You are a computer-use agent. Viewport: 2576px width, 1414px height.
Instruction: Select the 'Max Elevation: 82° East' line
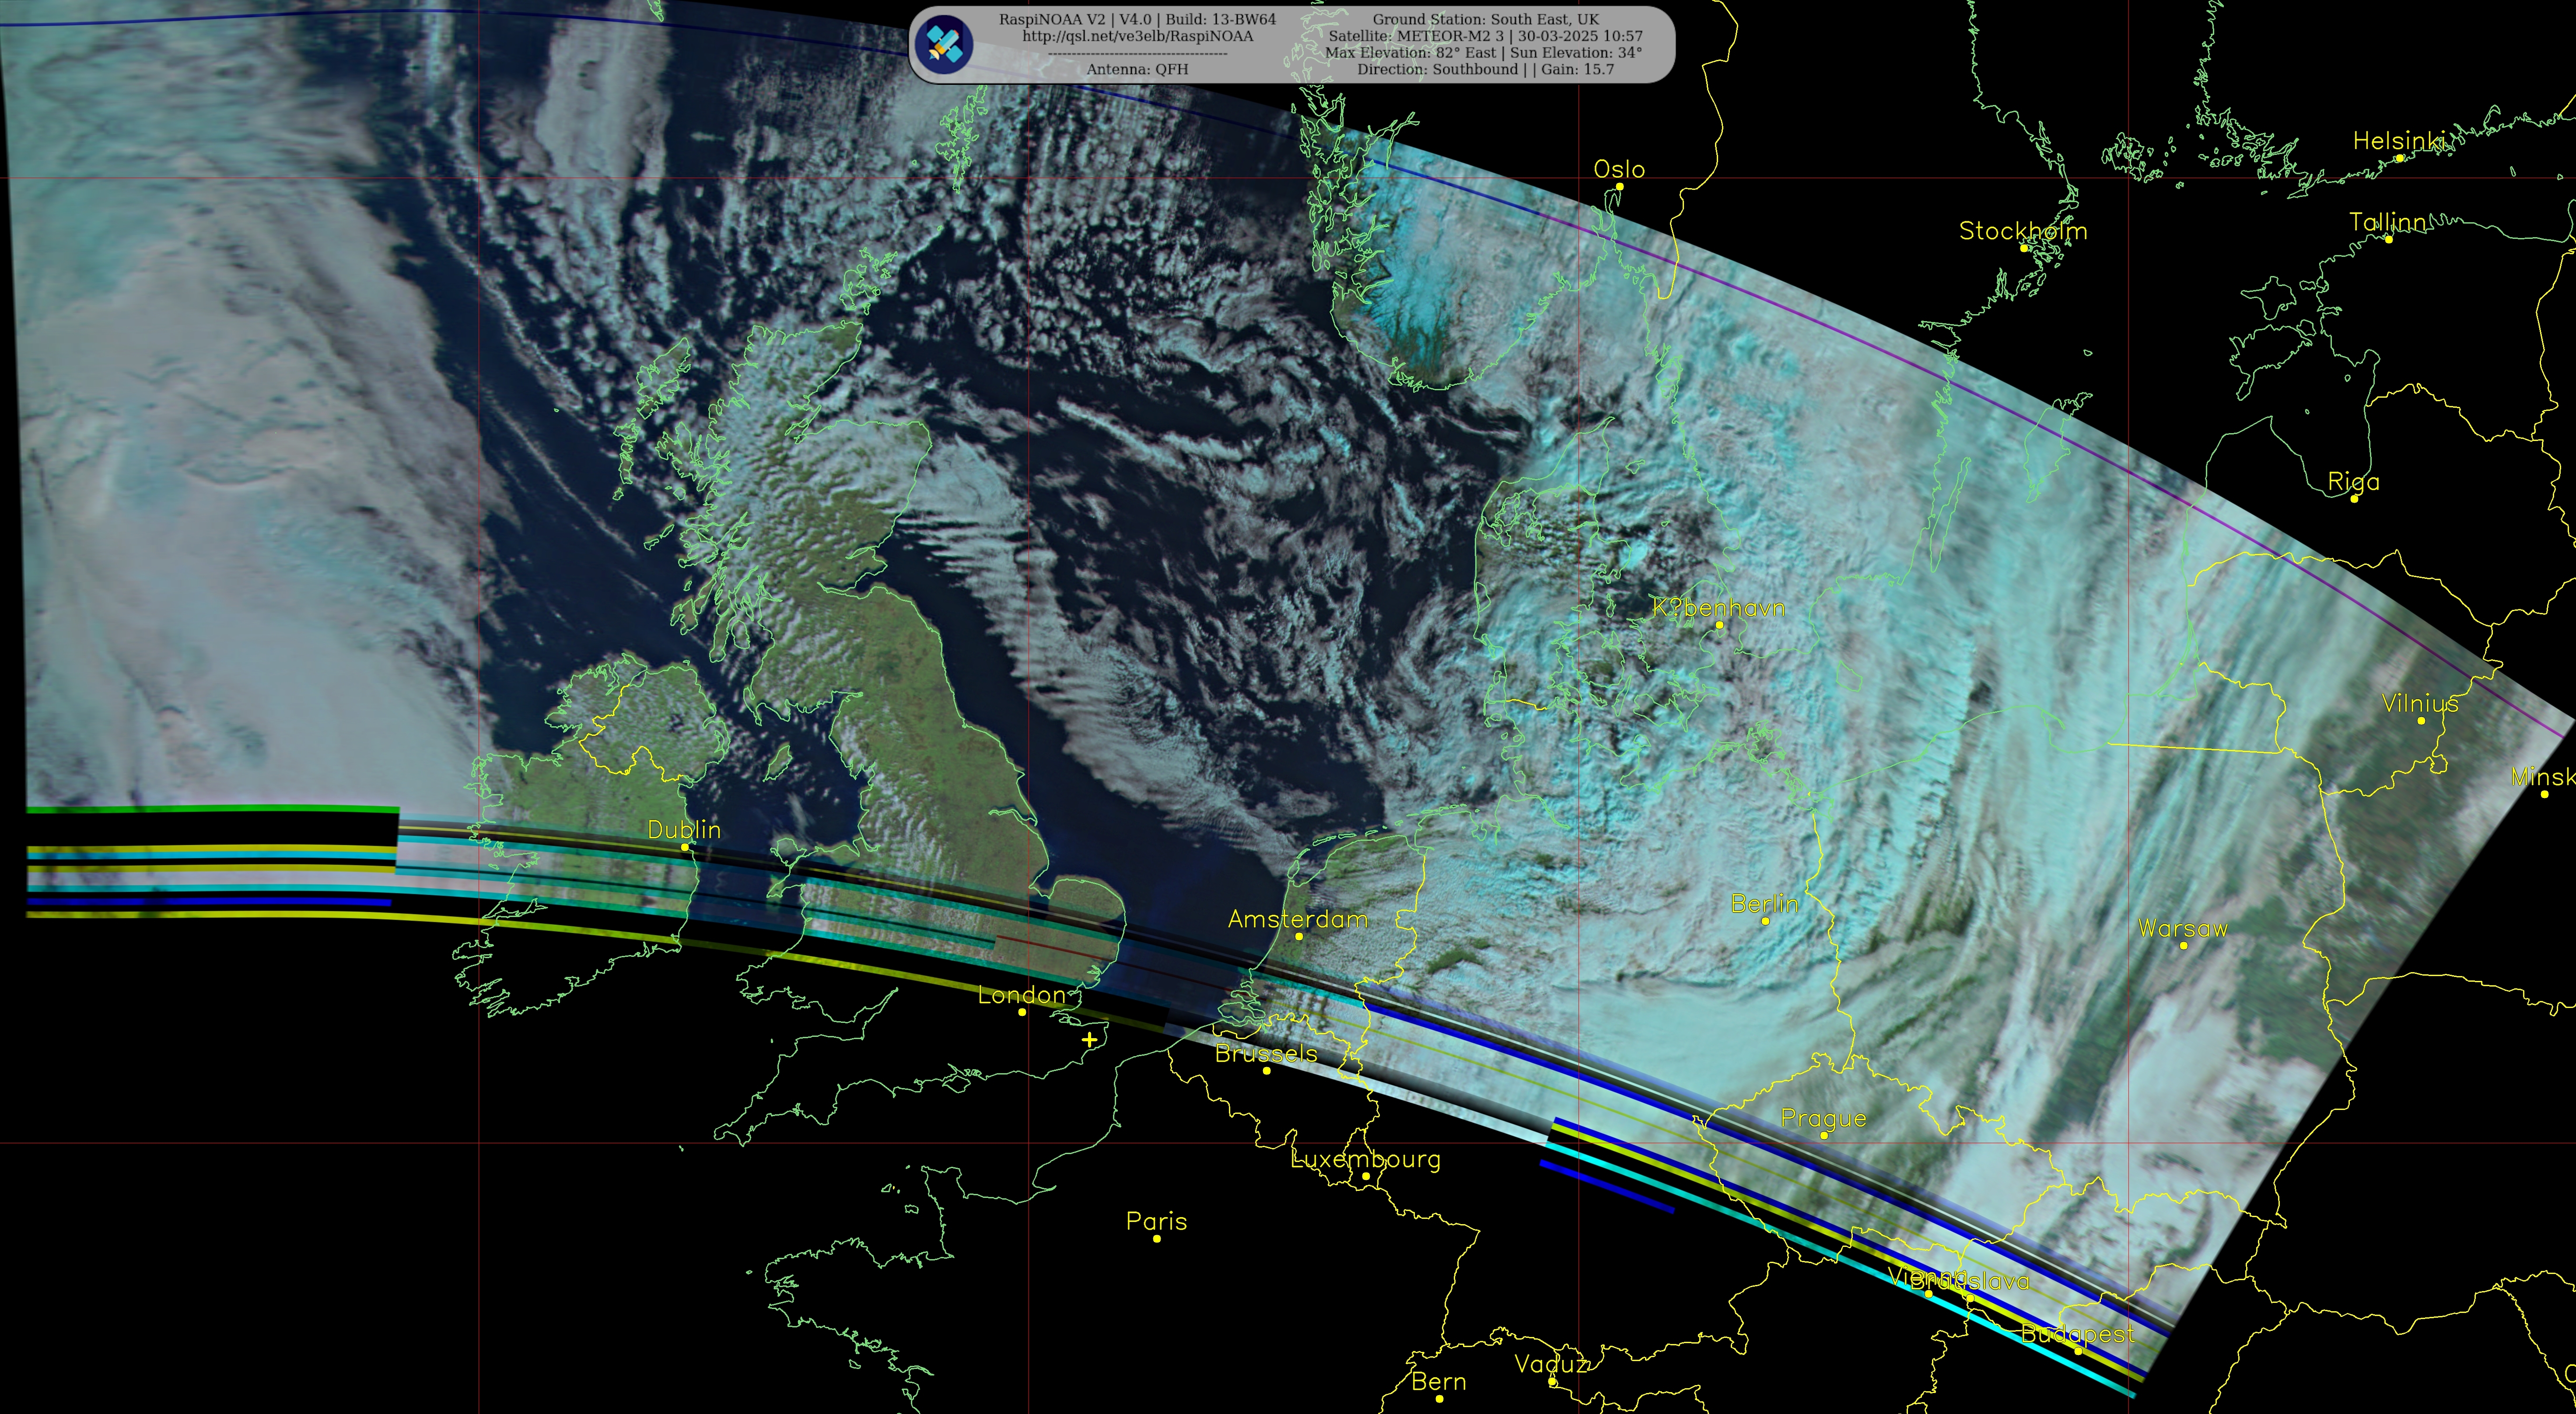[x=1485, y=52]
